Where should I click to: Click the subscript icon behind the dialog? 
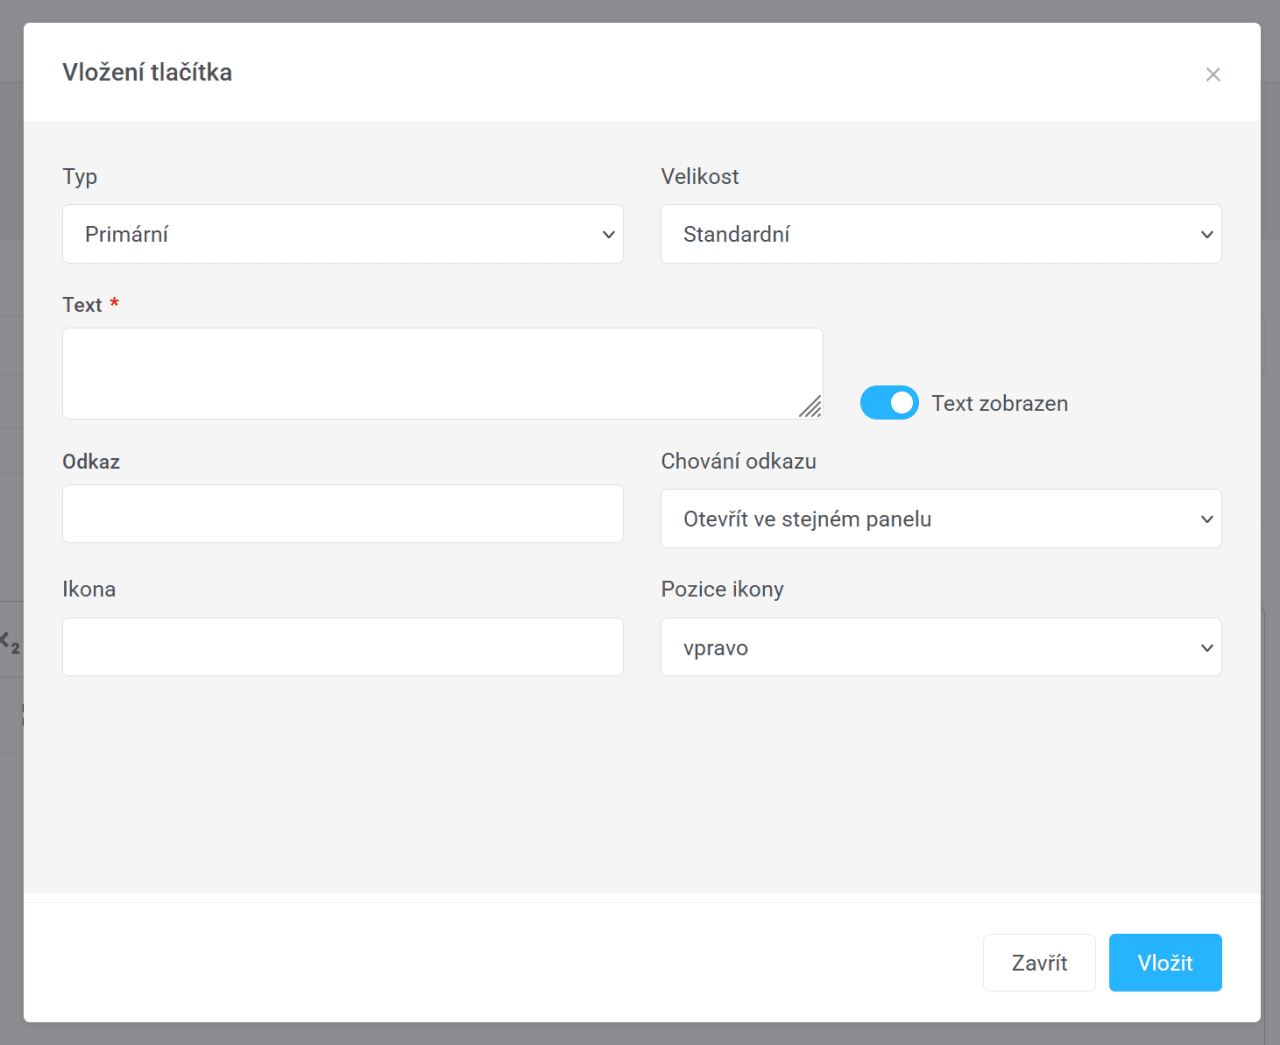[x=10, y=642]
